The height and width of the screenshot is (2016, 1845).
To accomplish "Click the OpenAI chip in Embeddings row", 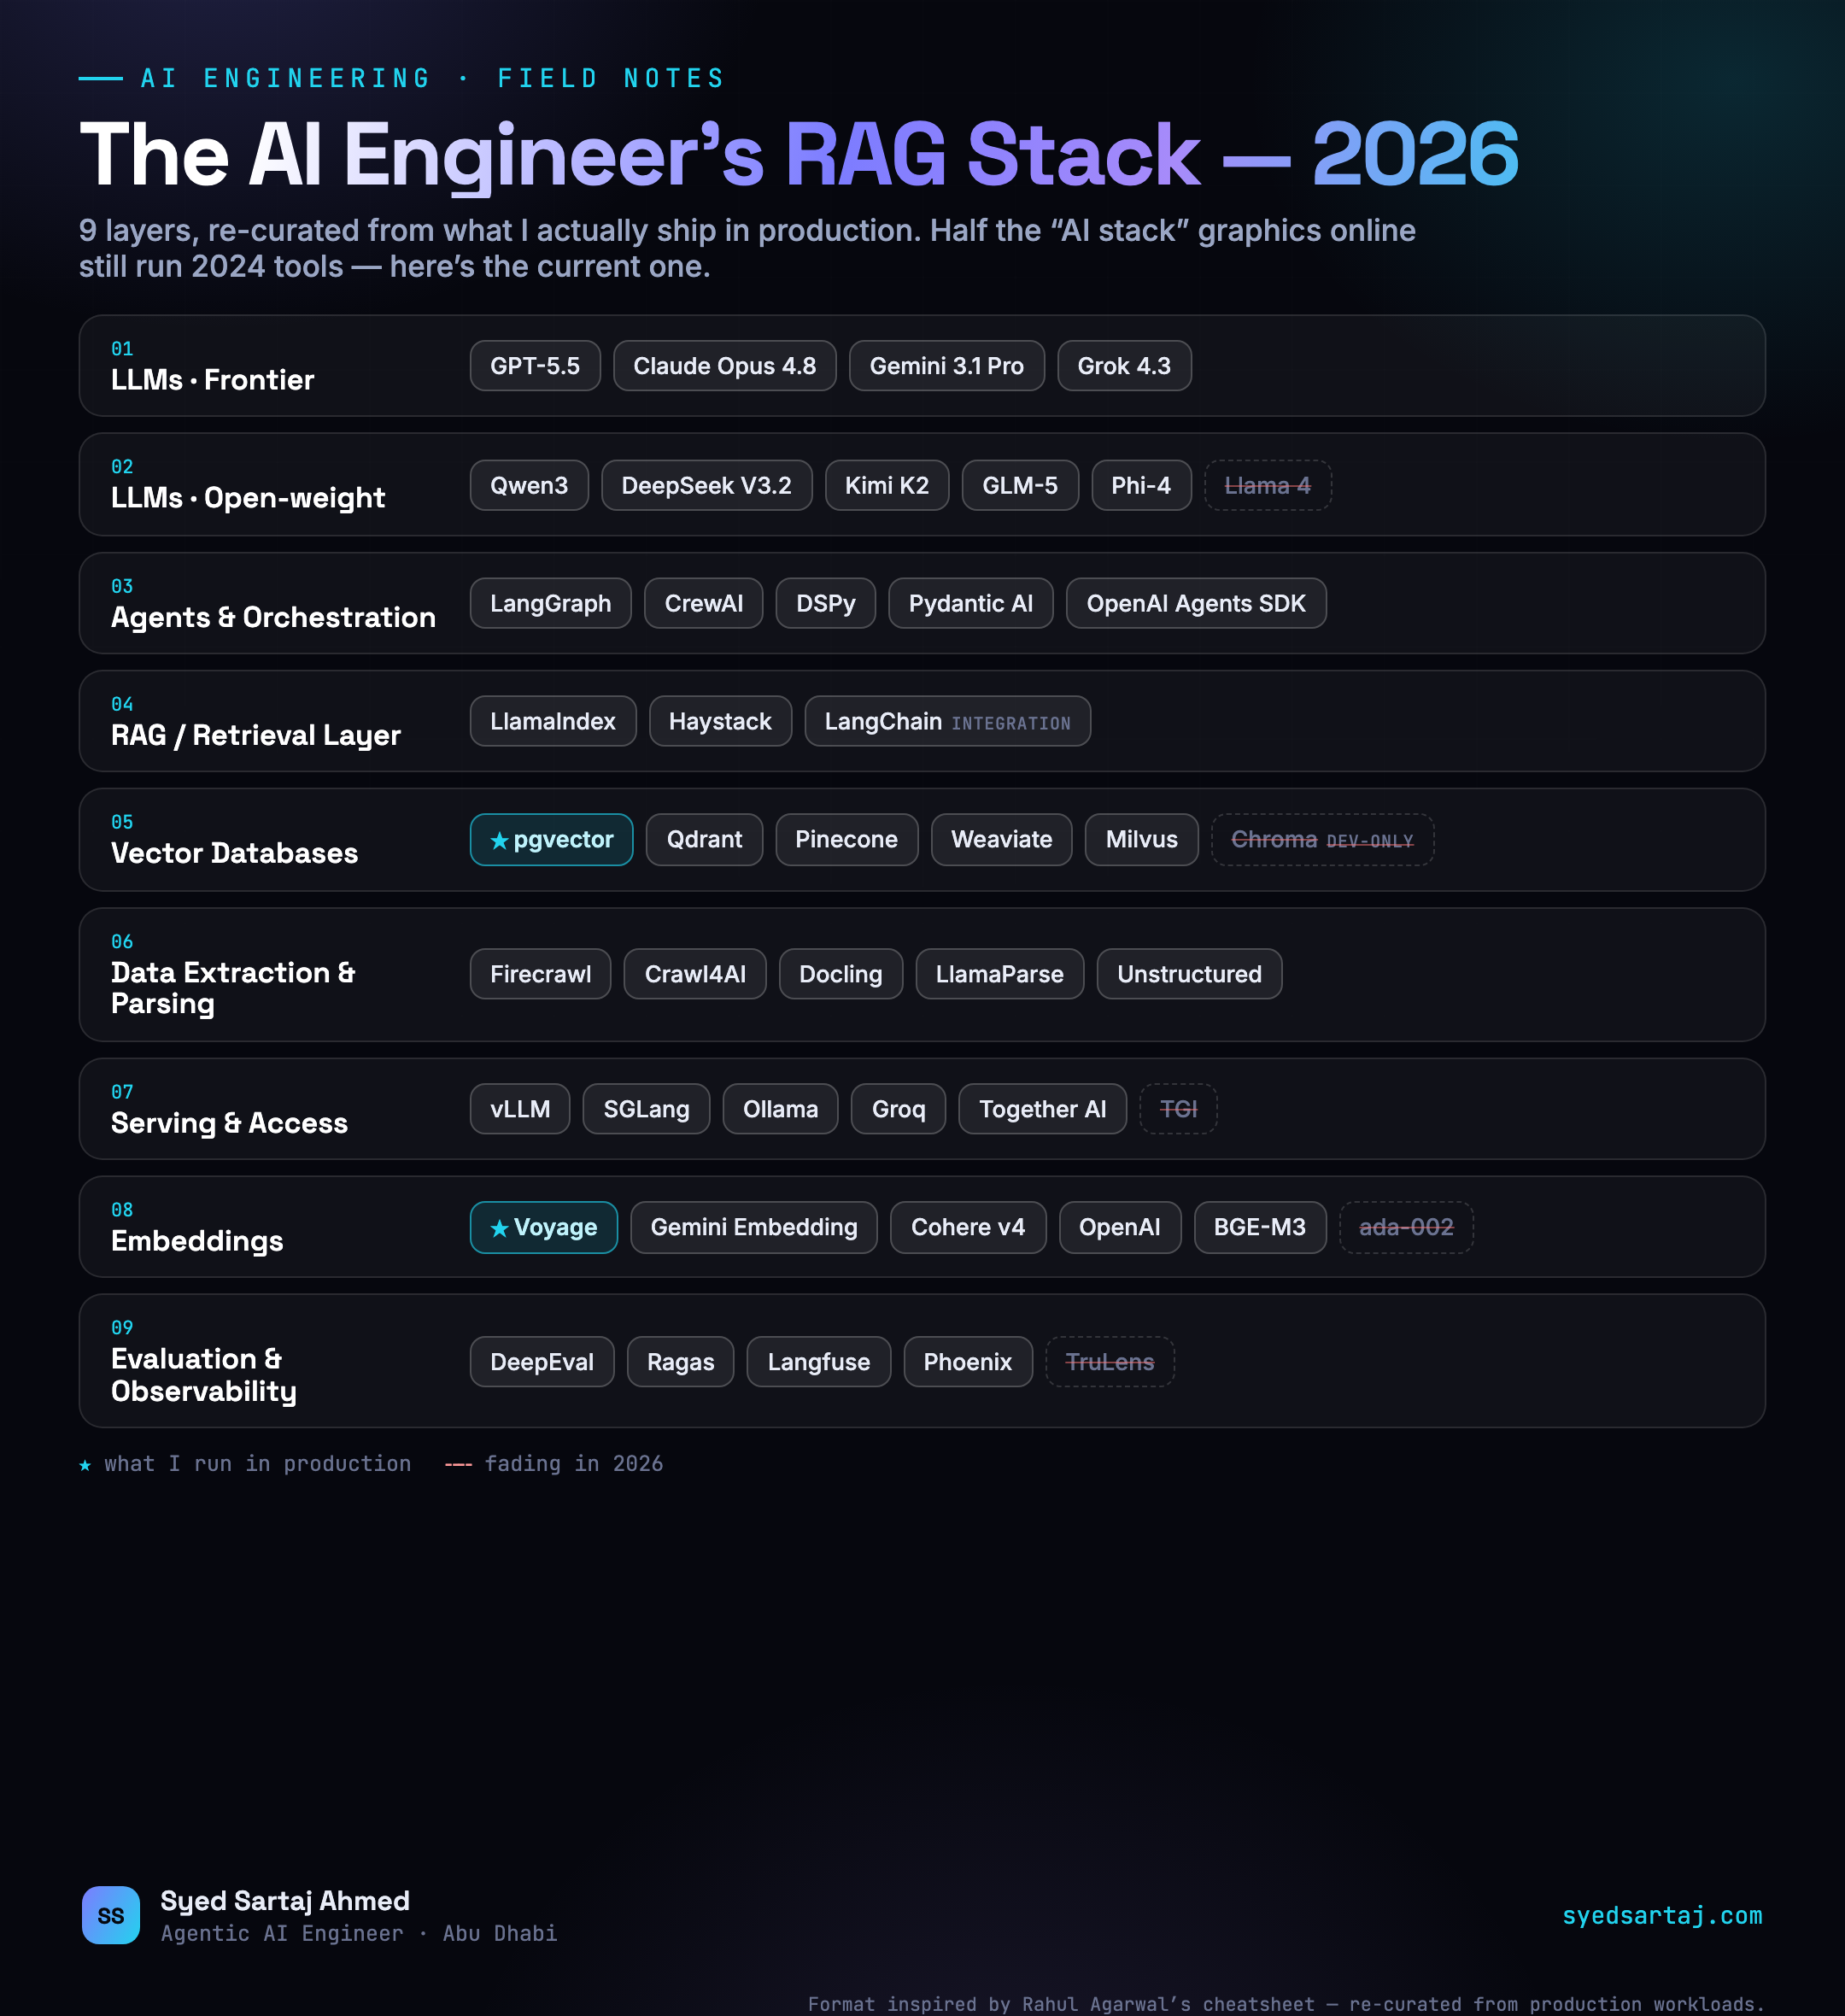I will tap(1120, 1227).
